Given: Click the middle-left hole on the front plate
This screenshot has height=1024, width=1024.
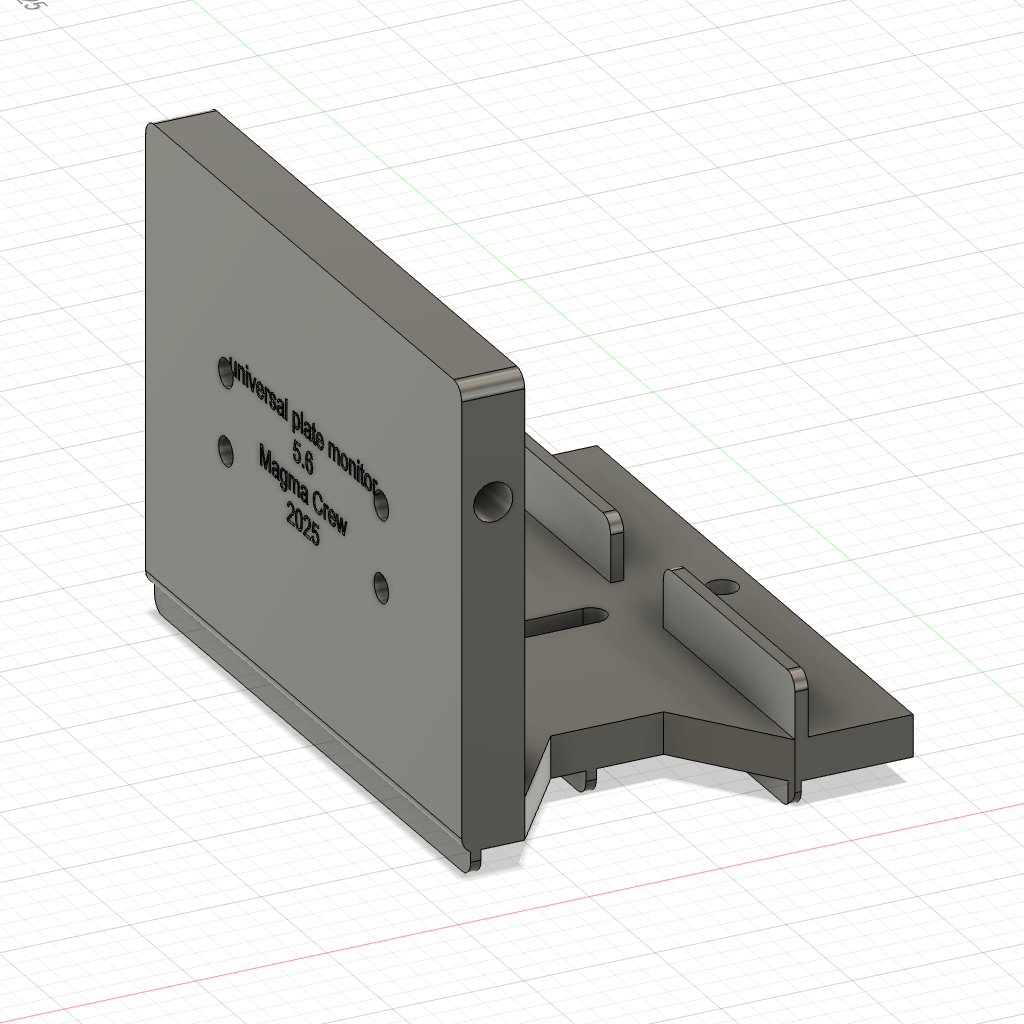Looking at the screenshot, I should (226, 449).
